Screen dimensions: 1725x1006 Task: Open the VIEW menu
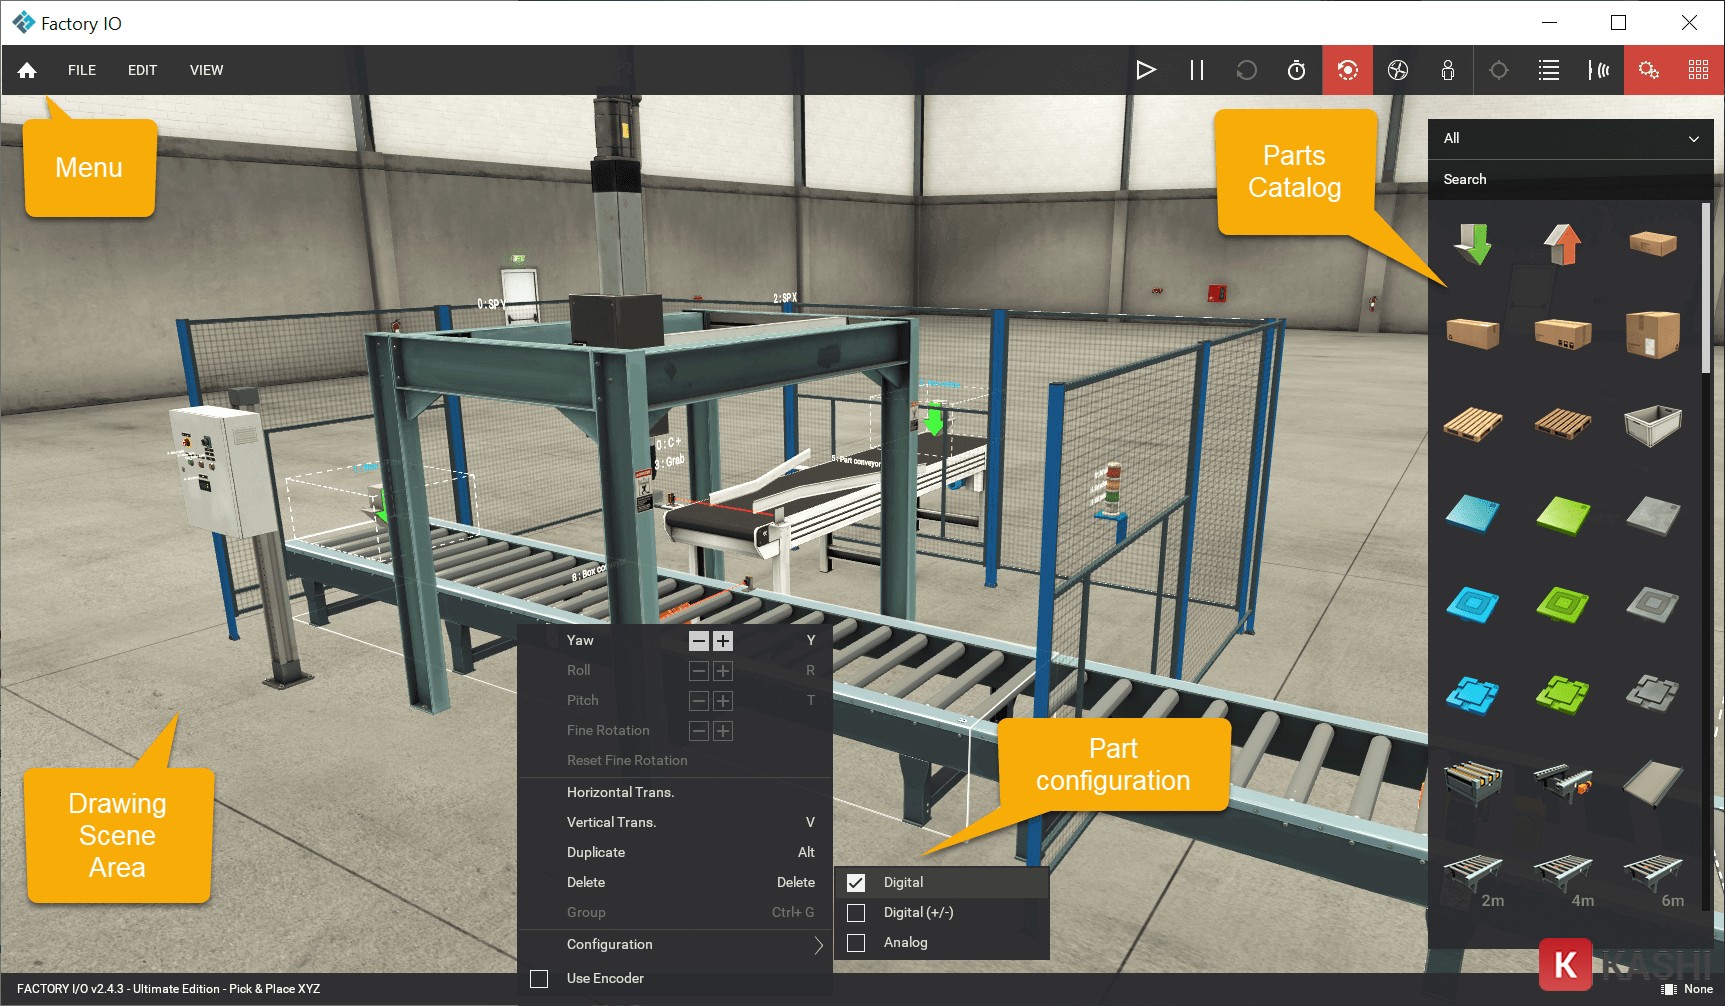[x=206, y=70]
